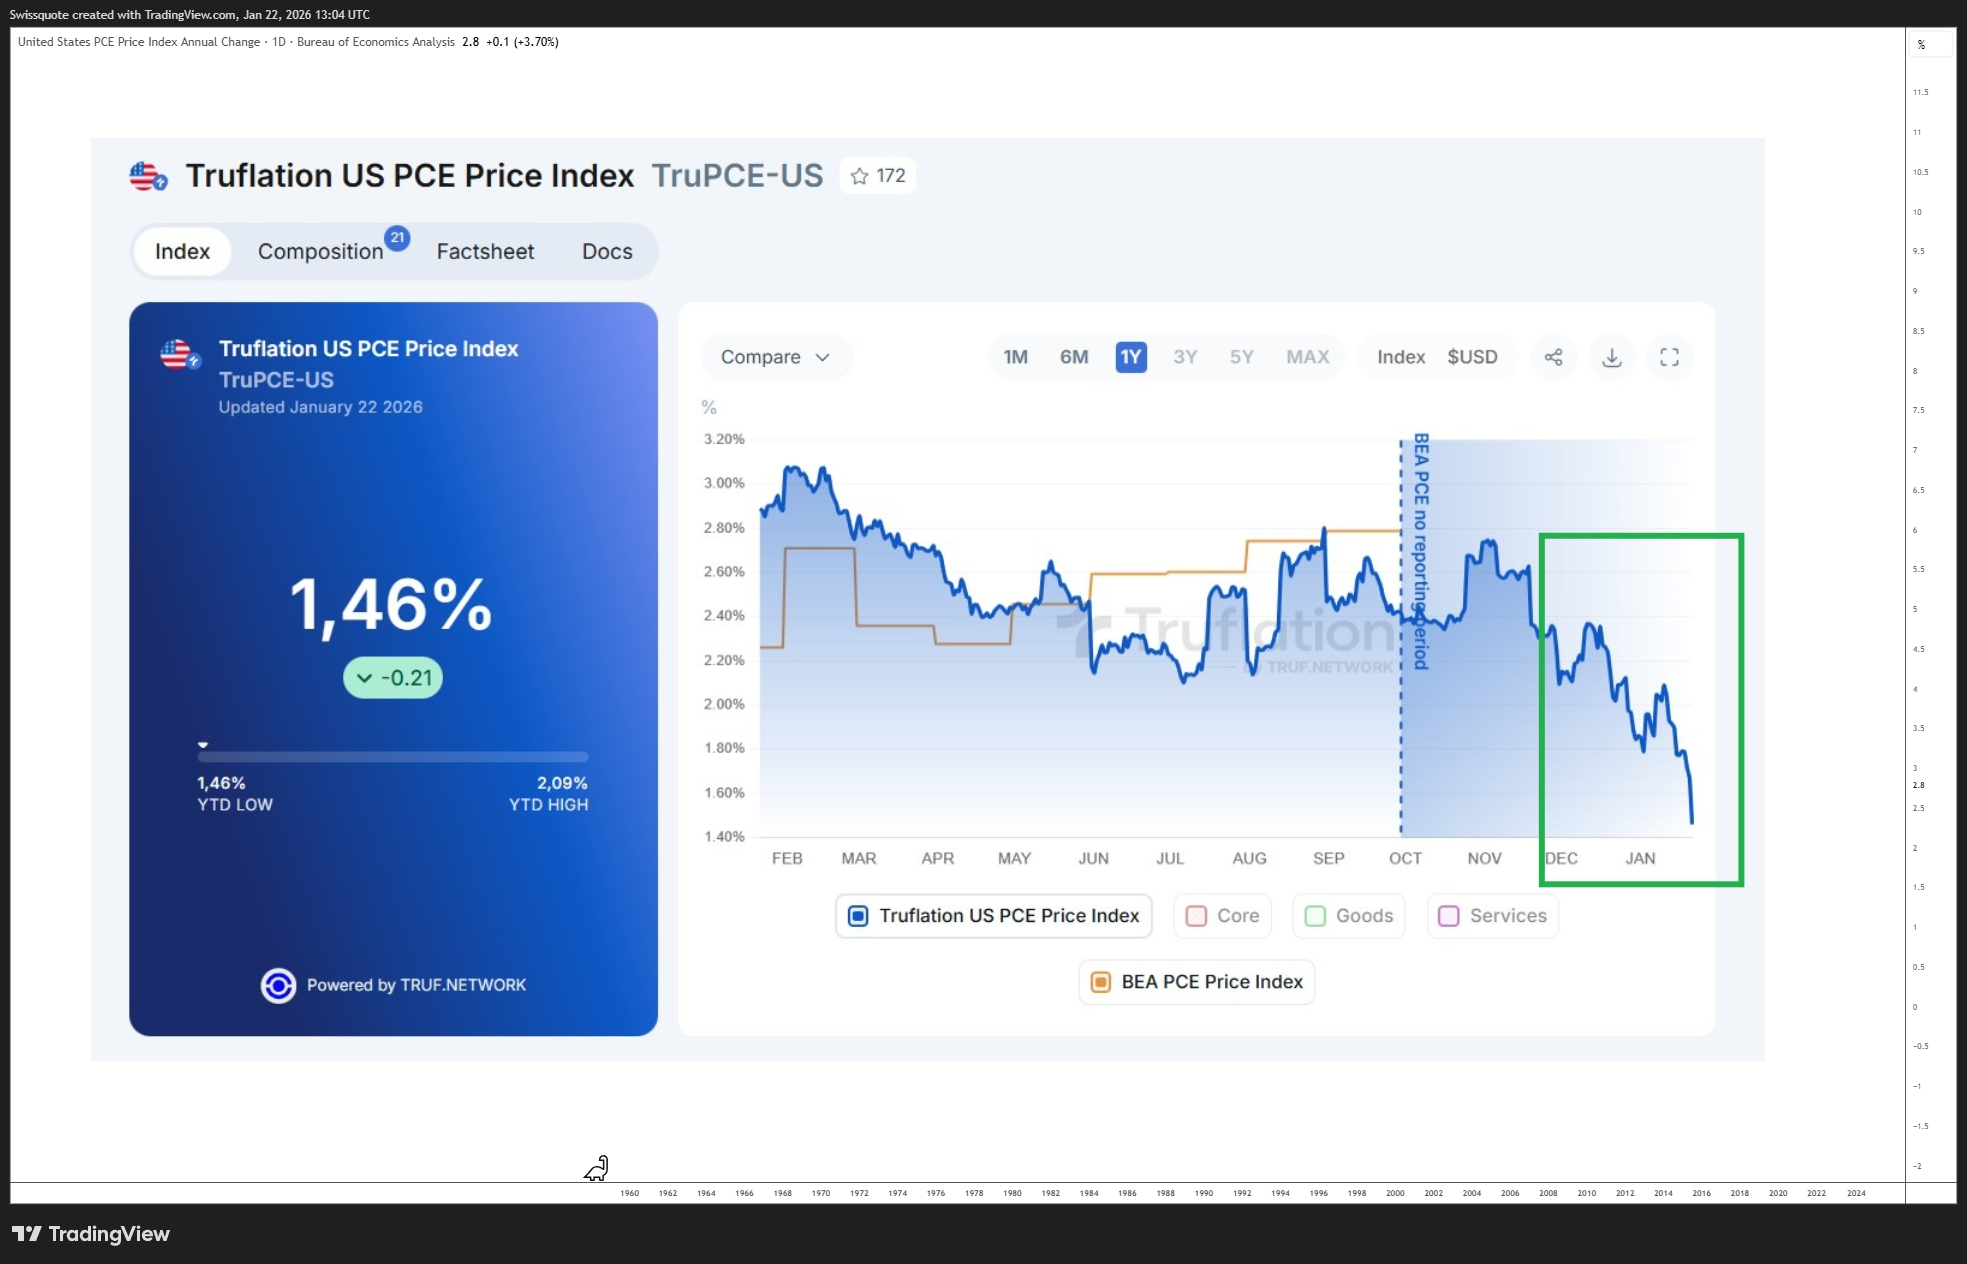Click the YTD low-high range bar
The image size is (1967, 1264).
tap(393, 757)
